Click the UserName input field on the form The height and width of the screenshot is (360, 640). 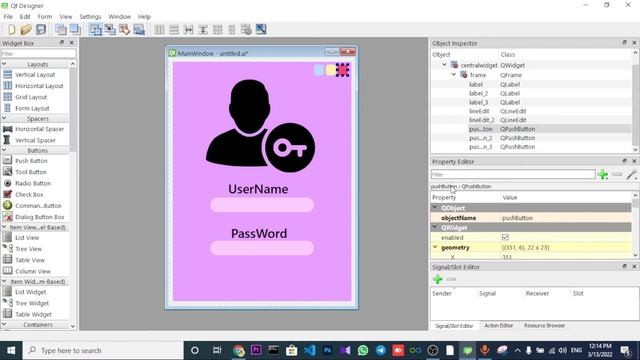tap(262, 205)
